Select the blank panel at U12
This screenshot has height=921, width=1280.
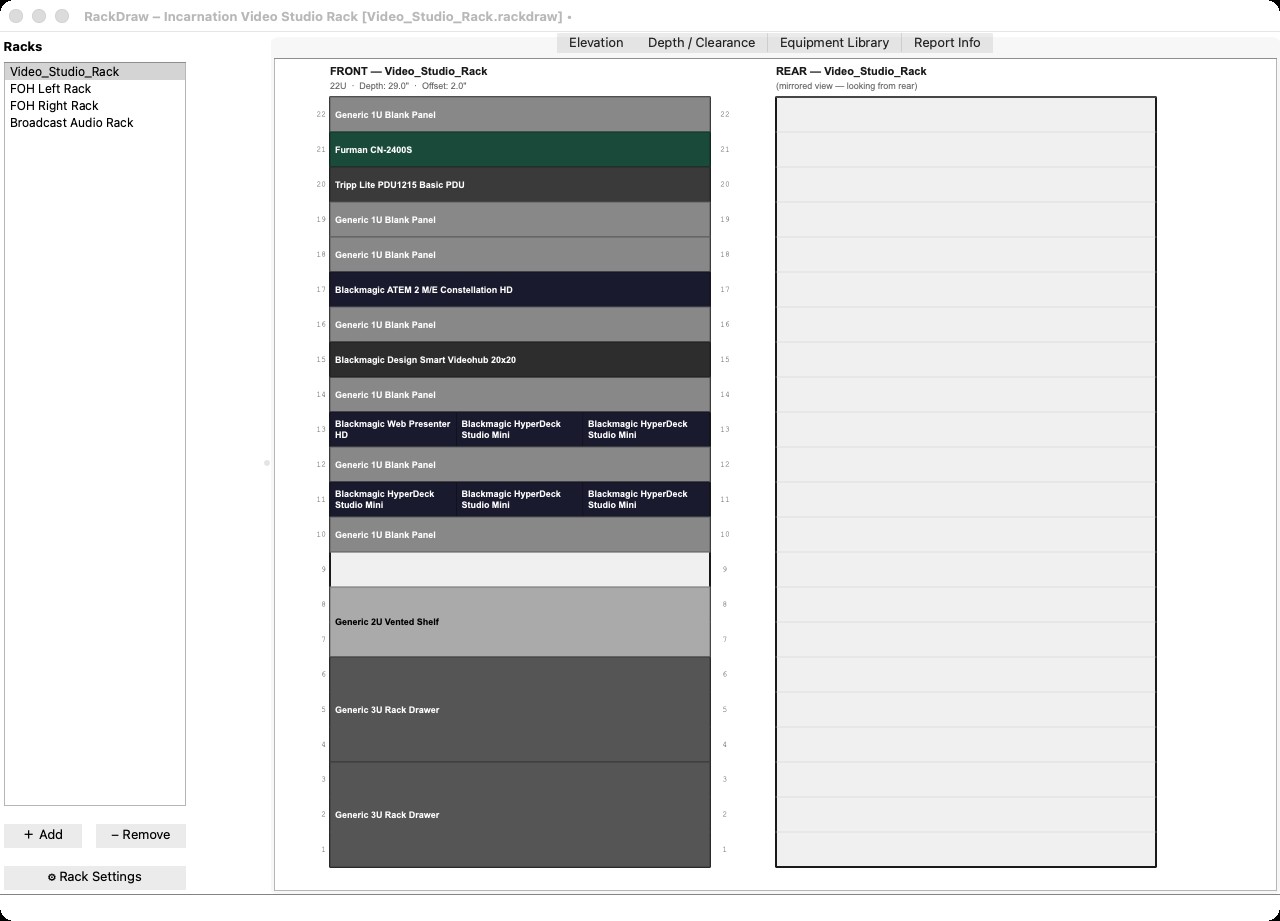pos(520,465)
